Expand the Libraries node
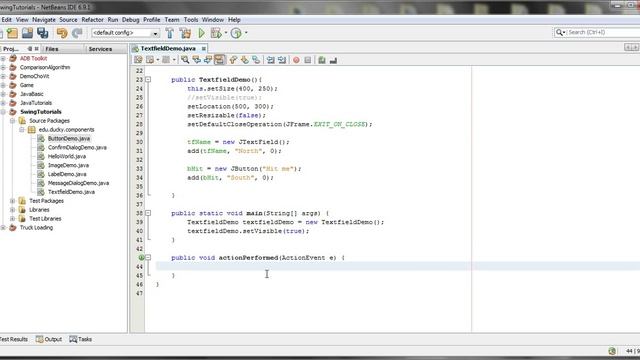Screen dimensions: 640x360 (13, 210)
